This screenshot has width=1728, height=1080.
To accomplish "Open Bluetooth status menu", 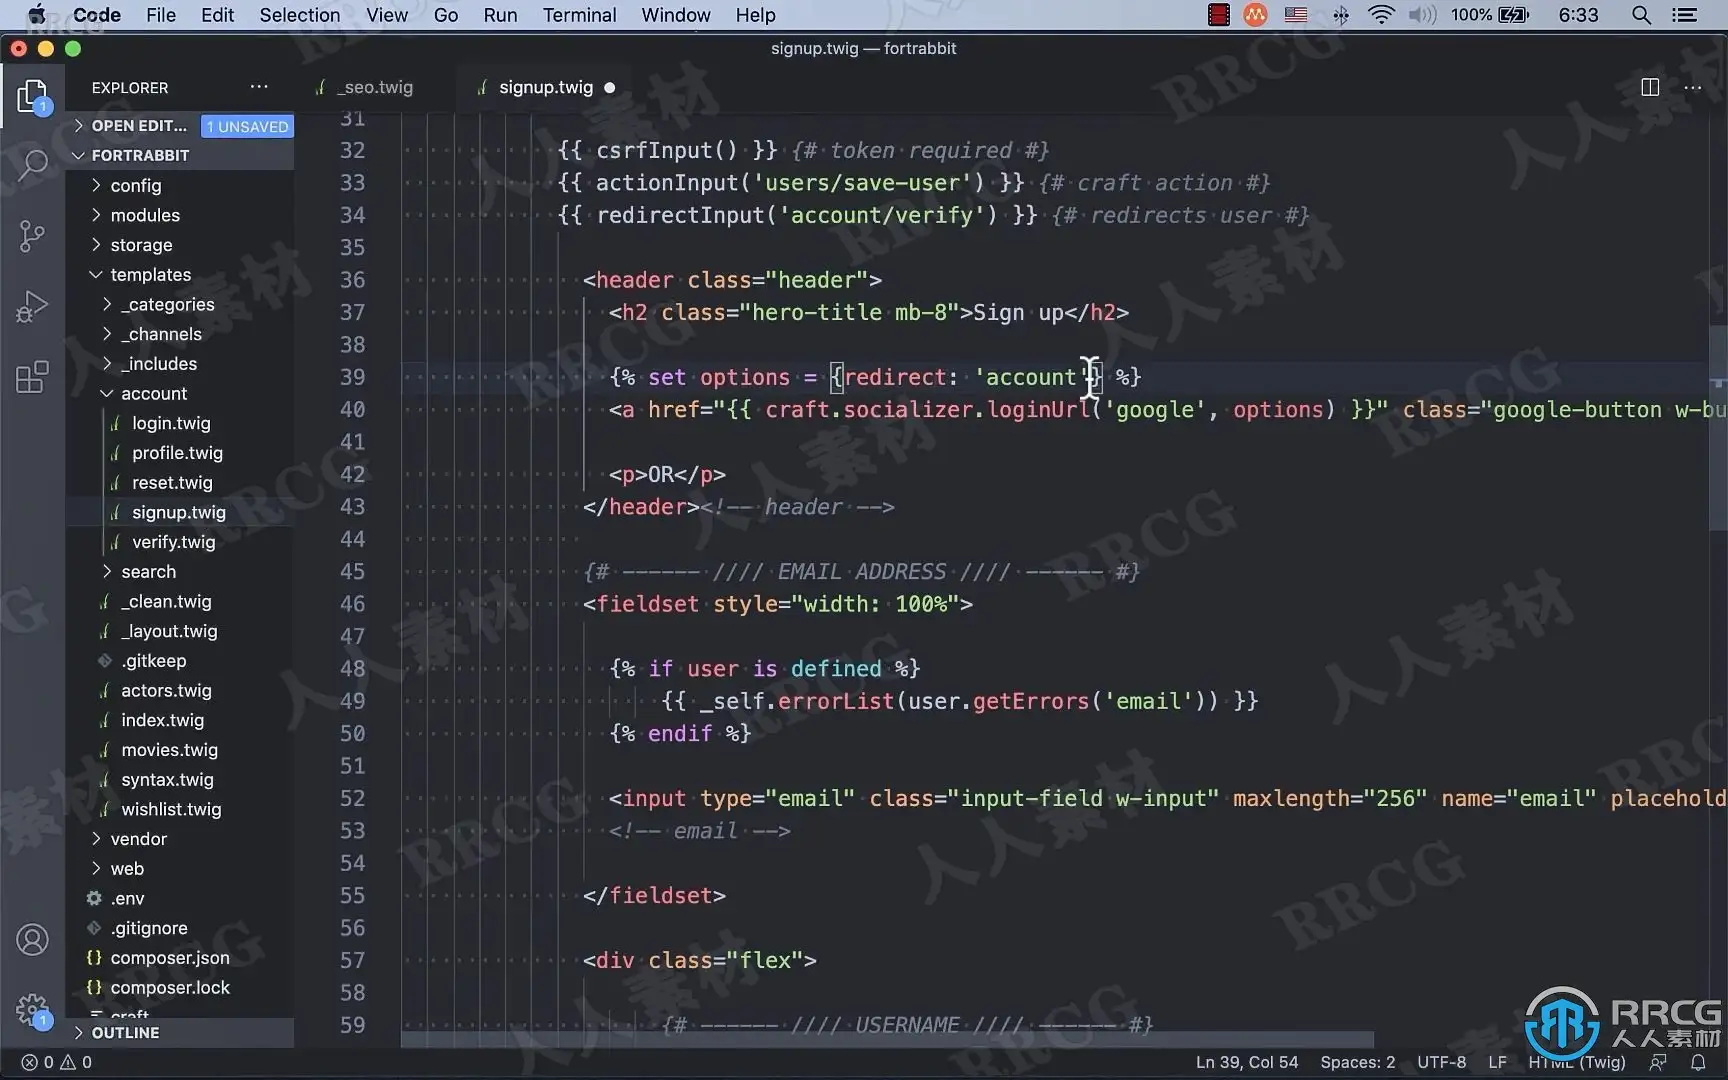I will click(1341, 15).
